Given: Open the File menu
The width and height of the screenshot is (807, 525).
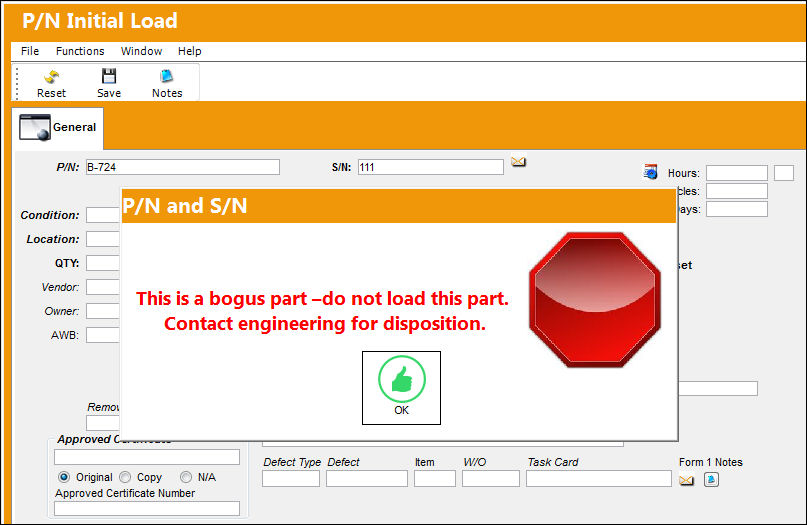Looking at the screenshot, I should click(30, 51).
